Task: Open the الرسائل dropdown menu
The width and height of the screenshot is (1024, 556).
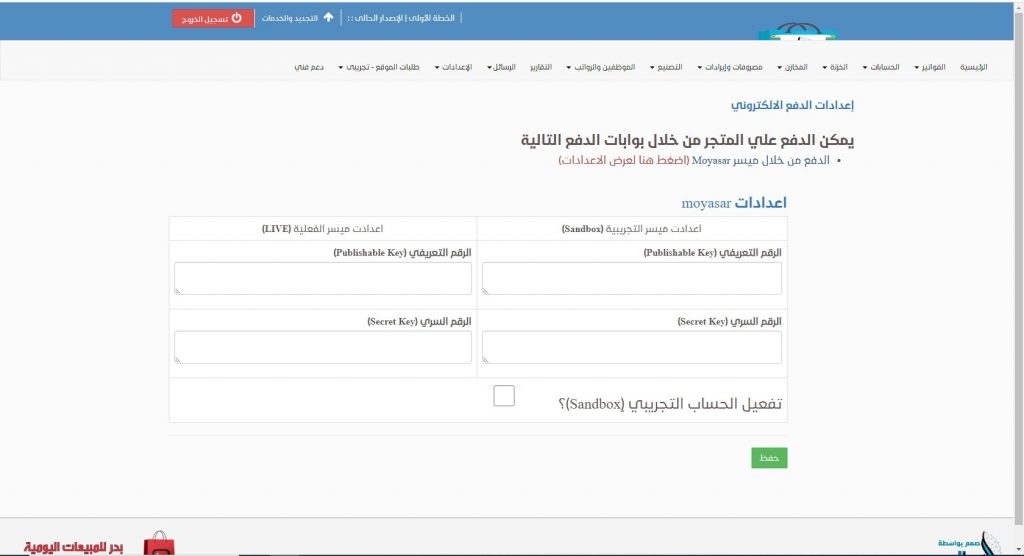Action: pyautogui.click(x=501, y=67)
